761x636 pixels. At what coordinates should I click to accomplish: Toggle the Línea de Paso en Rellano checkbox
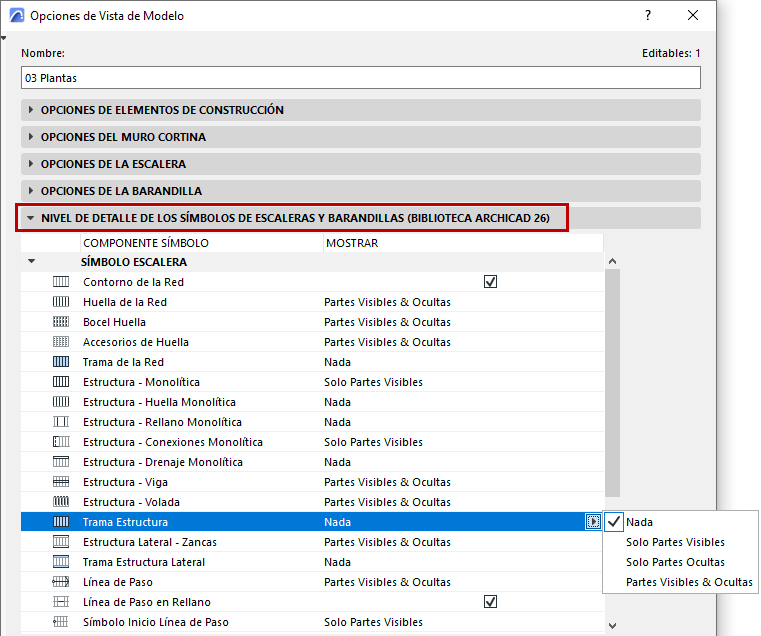pos(490,602)
